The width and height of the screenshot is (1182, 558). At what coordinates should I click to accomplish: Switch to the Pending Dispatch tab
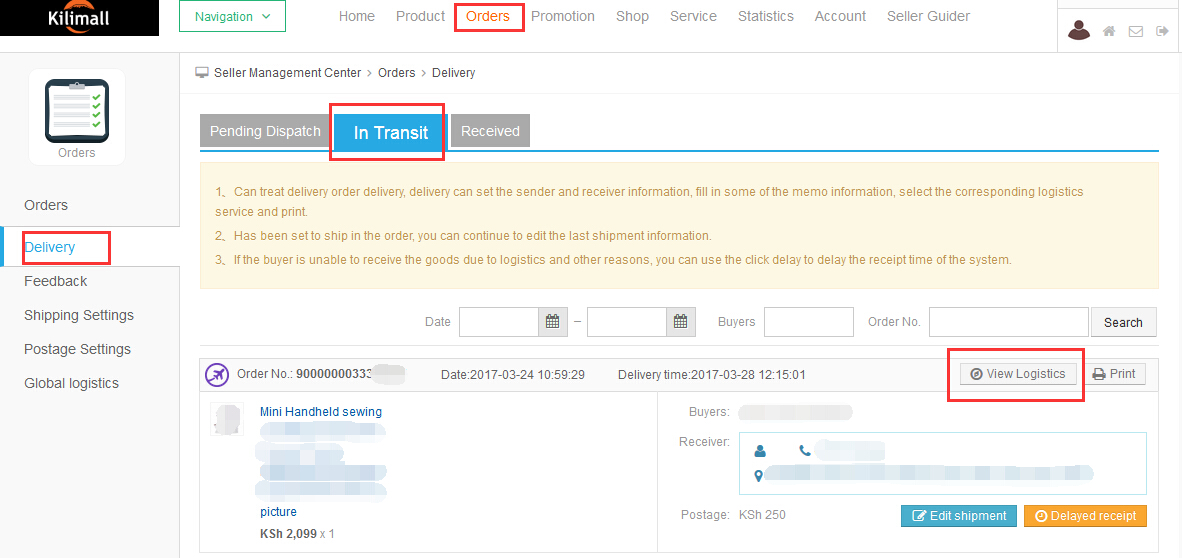click(x=265, y=131)
